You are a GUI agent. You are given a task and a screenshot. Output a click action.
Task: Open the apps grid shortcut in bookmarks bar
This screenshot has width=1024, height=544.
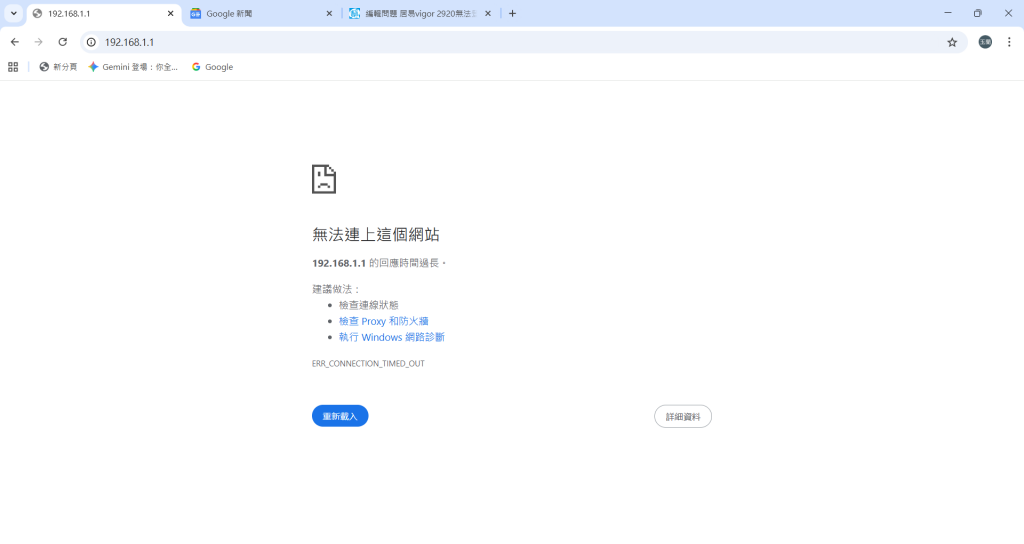tap(13, 67)
